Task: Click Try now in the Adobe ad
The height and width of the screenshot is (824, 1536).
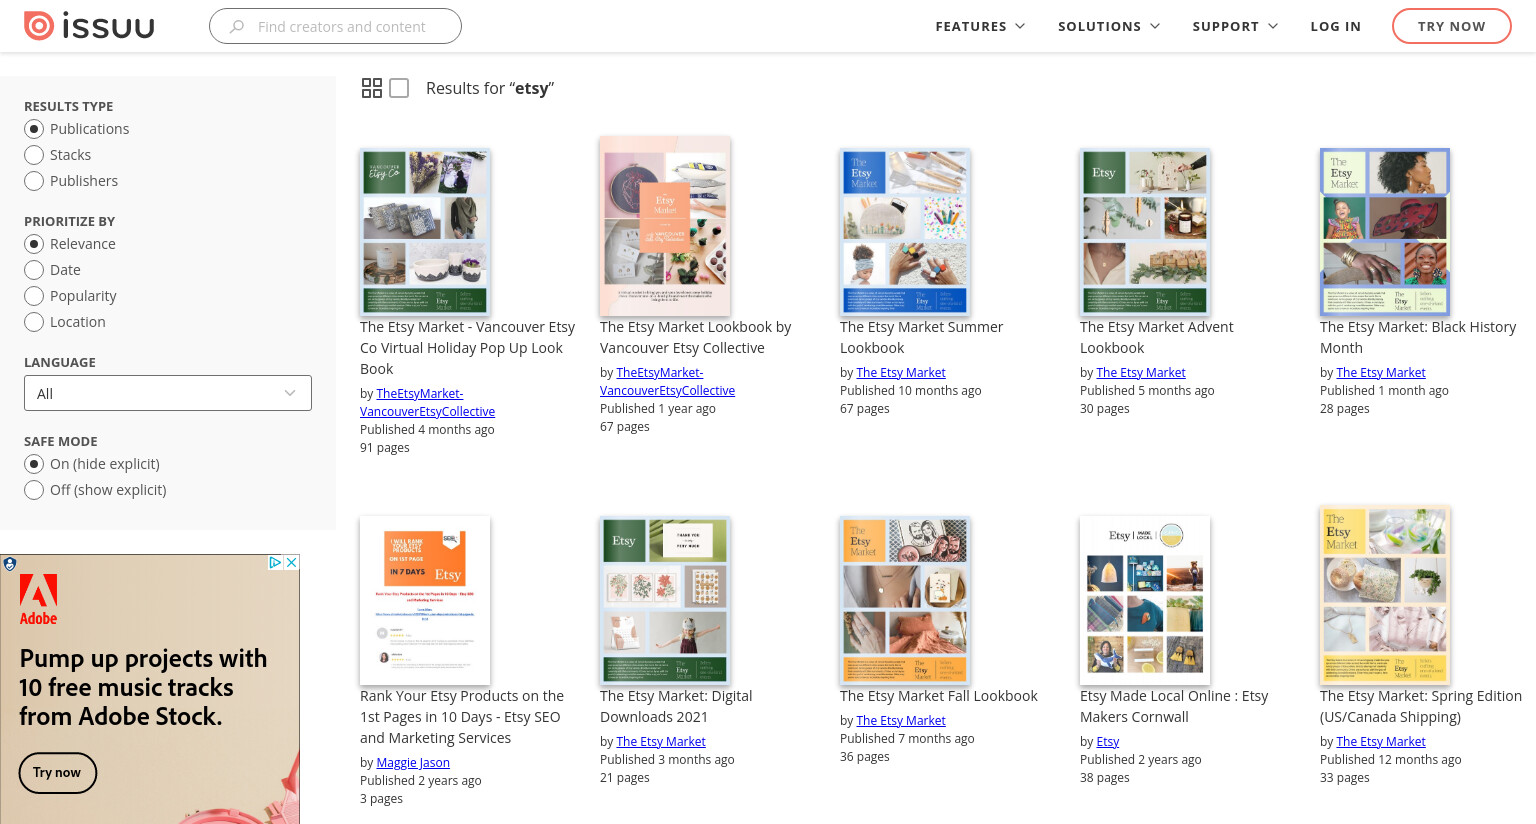Action: click(57, 772)
